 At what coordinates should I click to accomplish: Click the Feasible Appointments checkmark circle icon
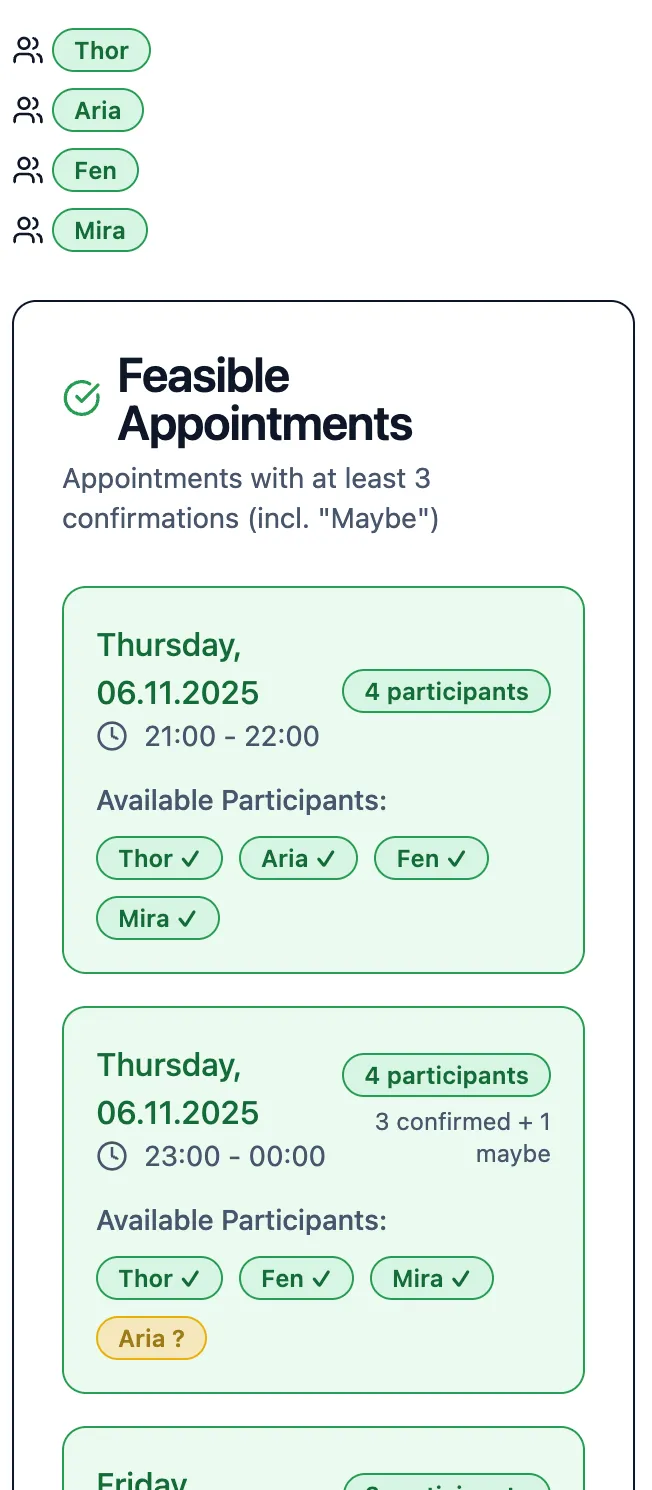pos(82,397)
